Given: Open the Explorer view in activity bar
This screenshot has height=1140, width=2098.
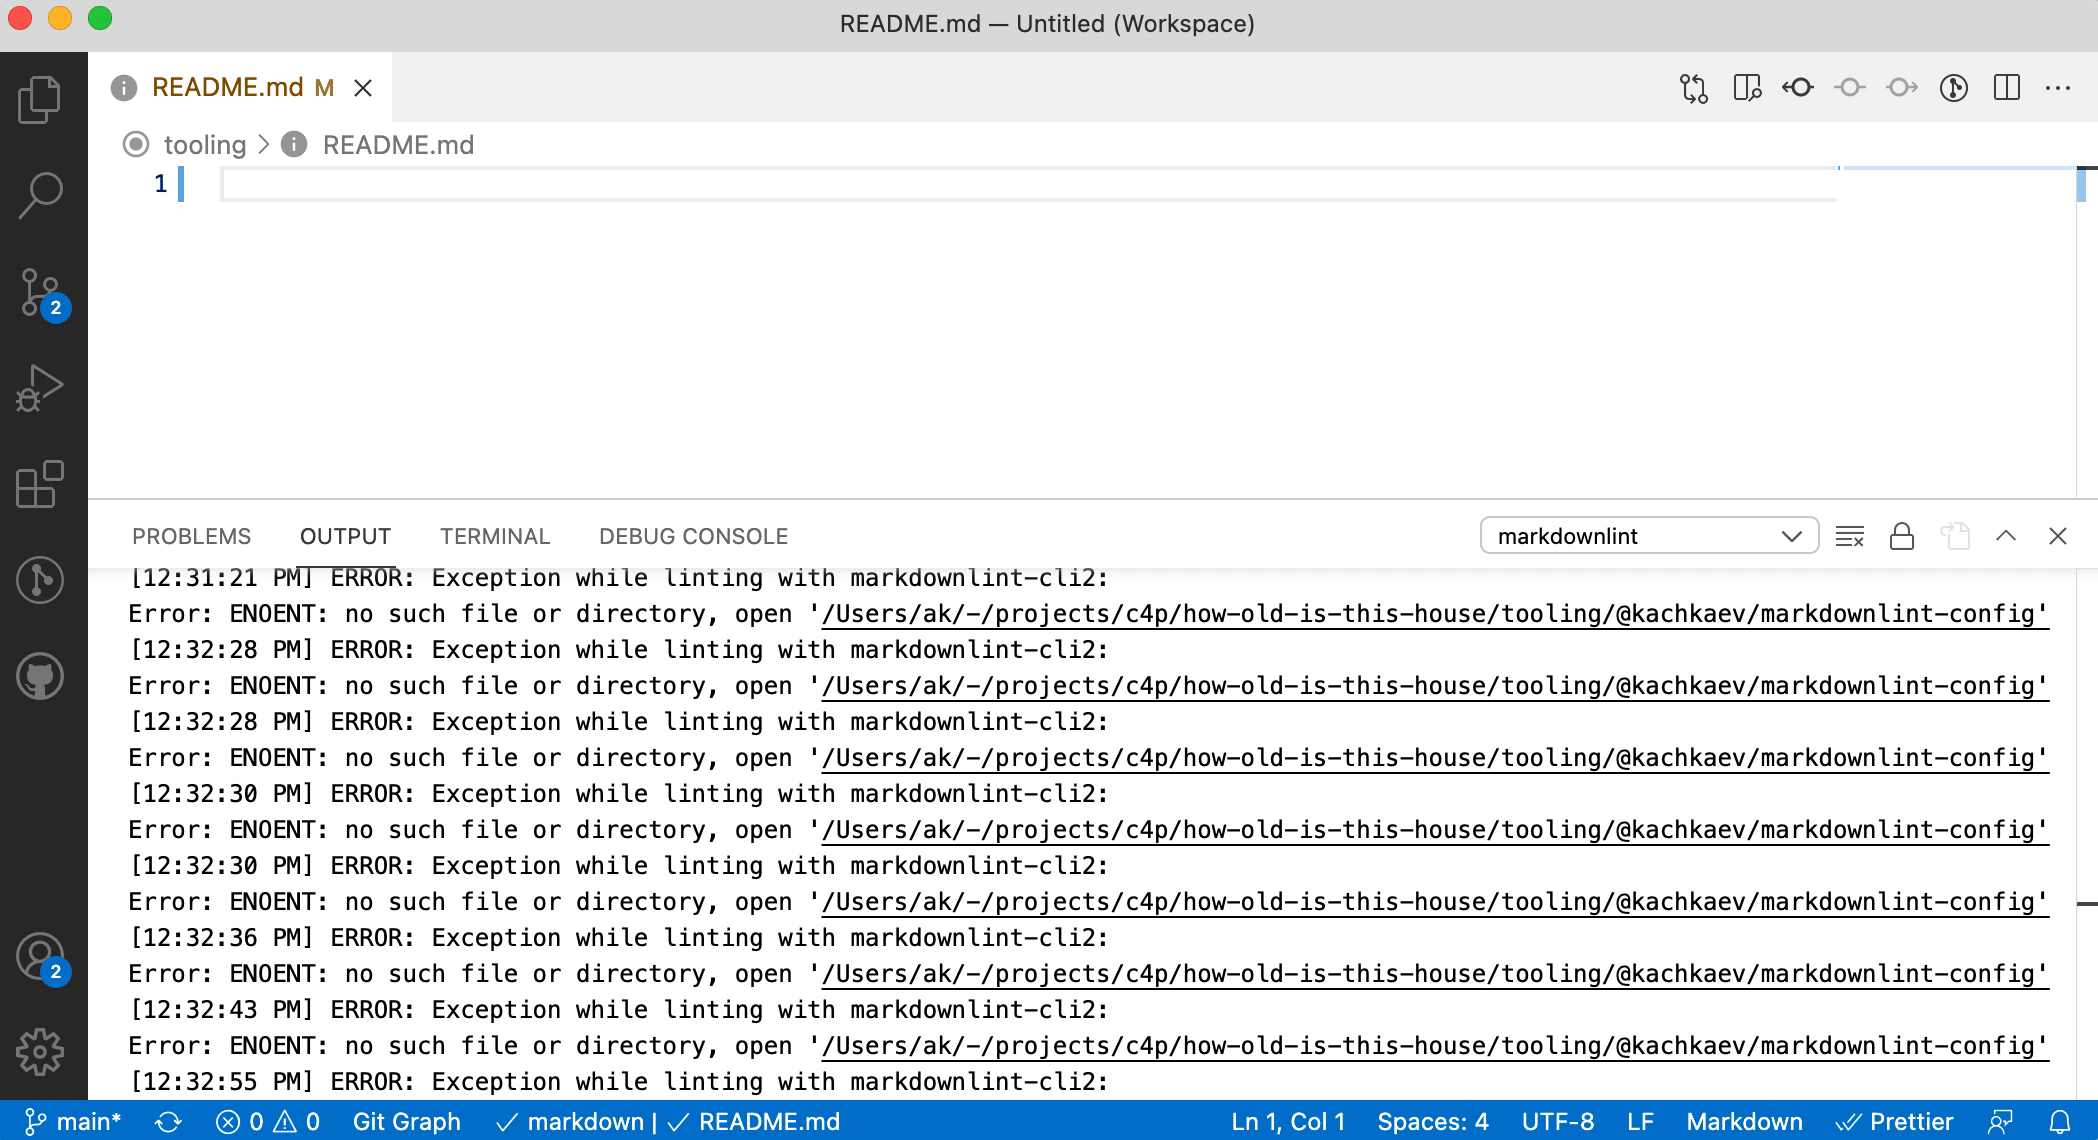Looking at the screenshot, I should [x=40, y=100].
